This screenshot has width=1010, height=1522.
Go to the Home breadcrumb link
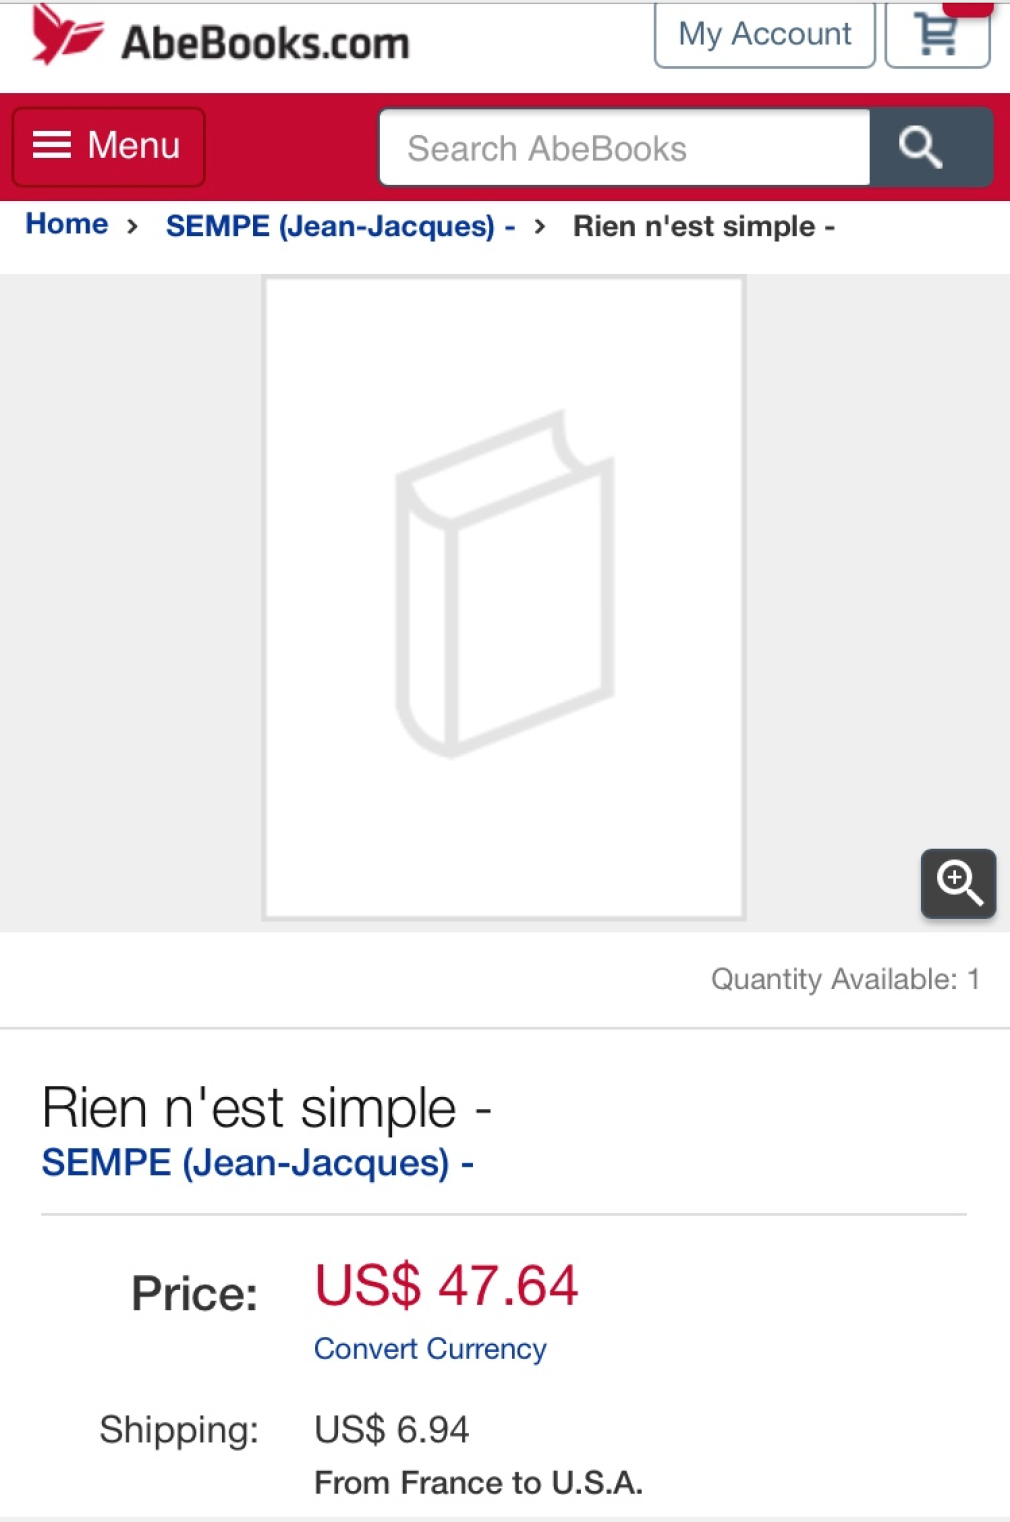[66, 224]
